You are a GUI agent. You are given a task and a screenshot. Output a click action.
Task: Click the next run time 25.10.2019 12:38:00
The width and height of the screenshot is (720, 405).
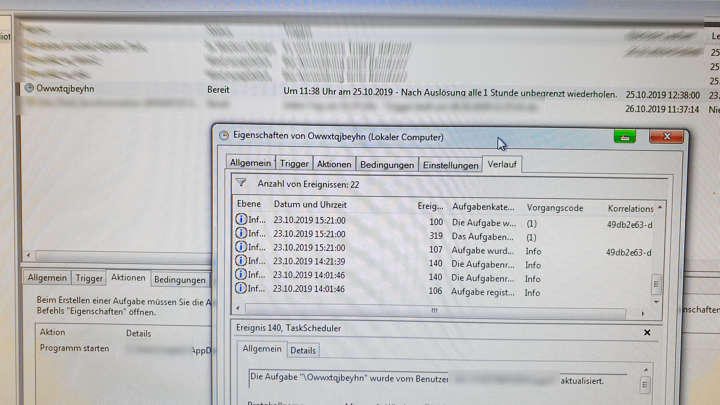click(x=663, y=95)
